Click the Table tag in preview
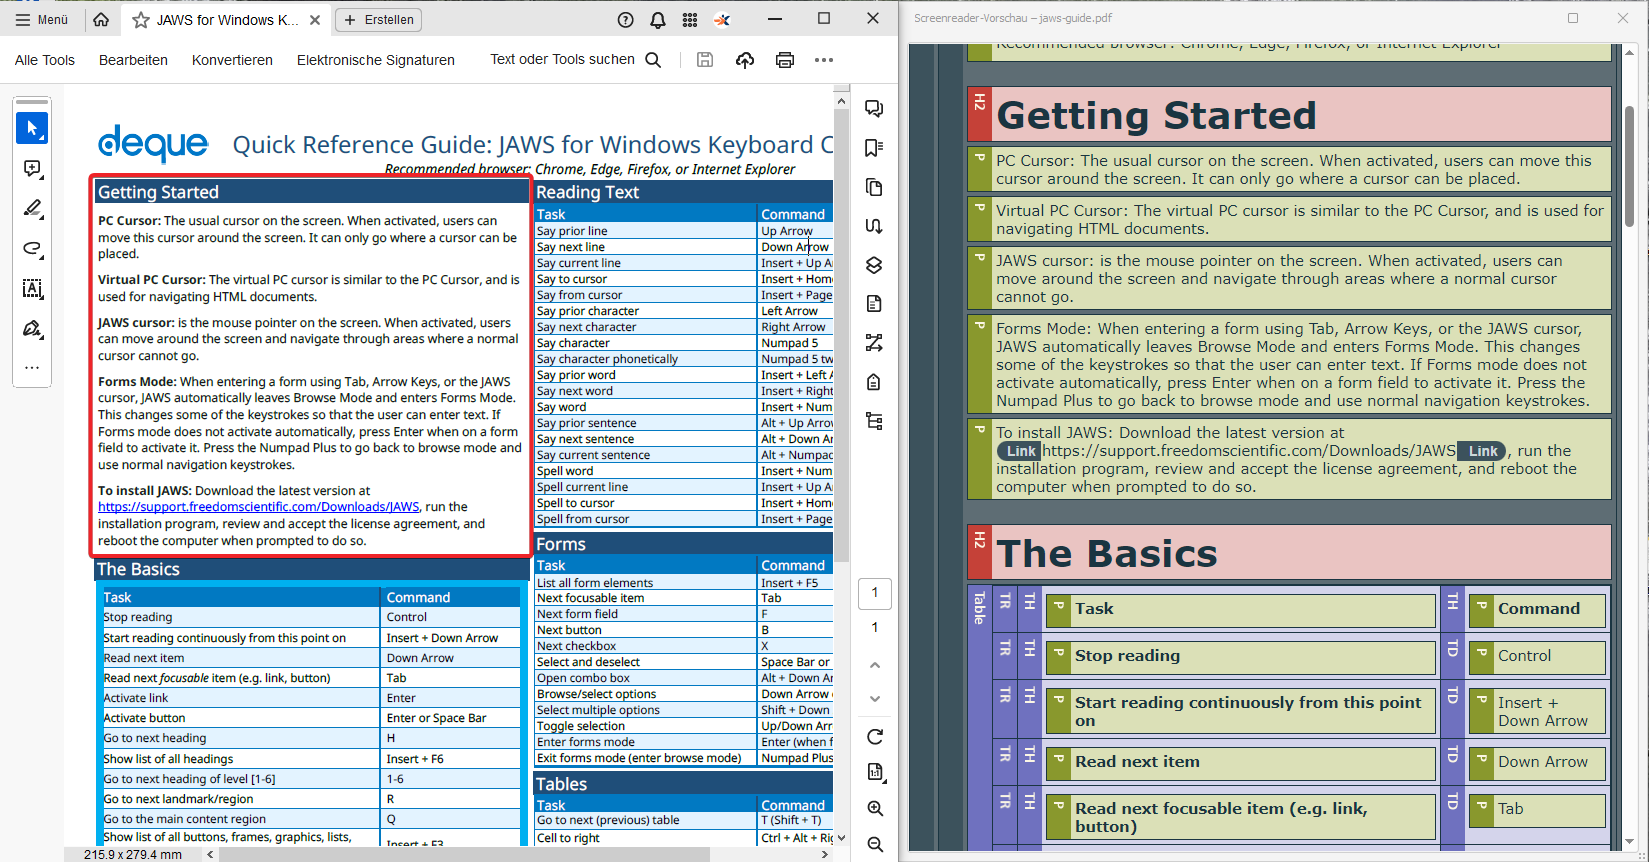 pos(979,607)
